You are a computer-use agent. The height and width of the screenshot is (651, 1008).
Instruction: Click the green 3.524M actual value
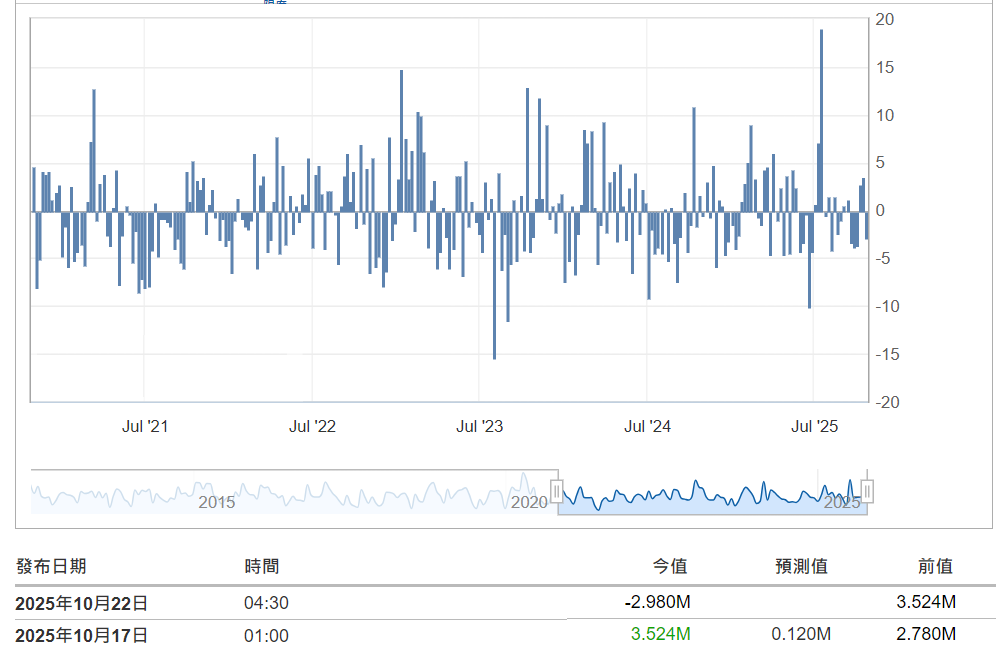click(660, 634)
